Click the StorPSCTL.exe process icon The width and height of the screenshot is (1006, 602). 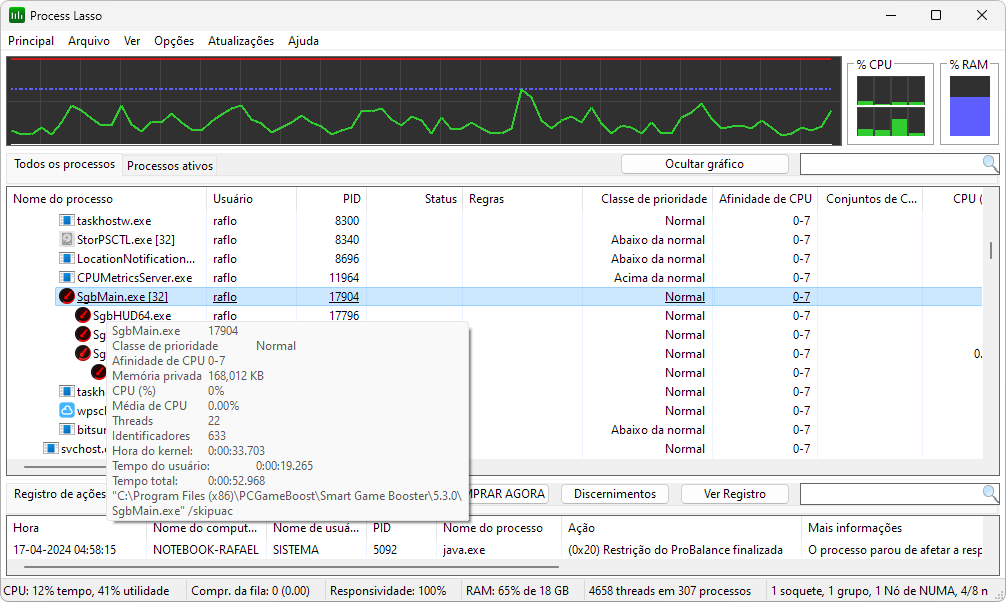pos(66,239)
